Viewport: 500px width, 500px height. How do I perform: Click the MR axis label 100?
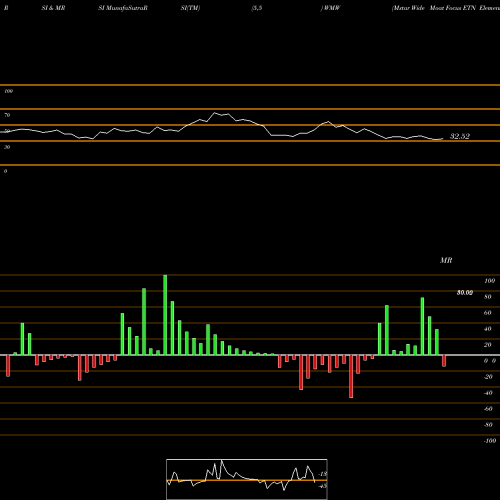click(x=489, y=281)
